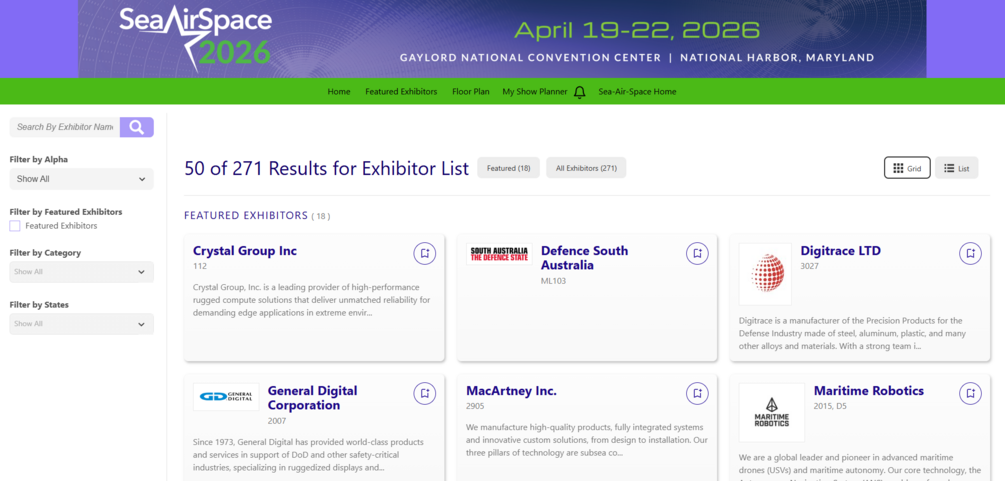Open the Crystal Group Inc listing
The width and height of the screenshot is (1005, 481).
[245, 251]
